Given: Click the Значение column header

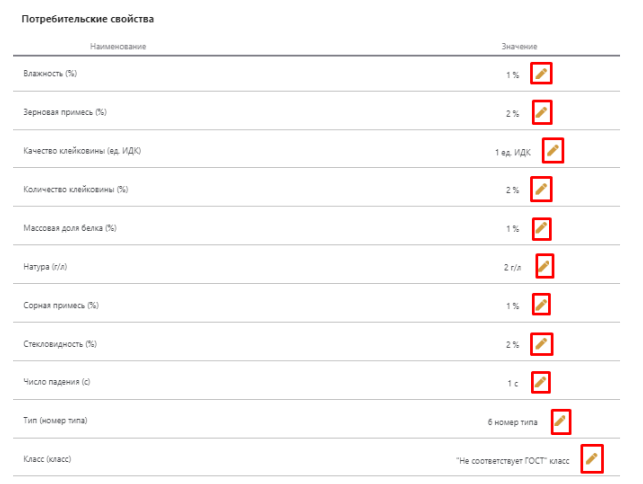Looking at the screenshot, I should tap(519, 47).
